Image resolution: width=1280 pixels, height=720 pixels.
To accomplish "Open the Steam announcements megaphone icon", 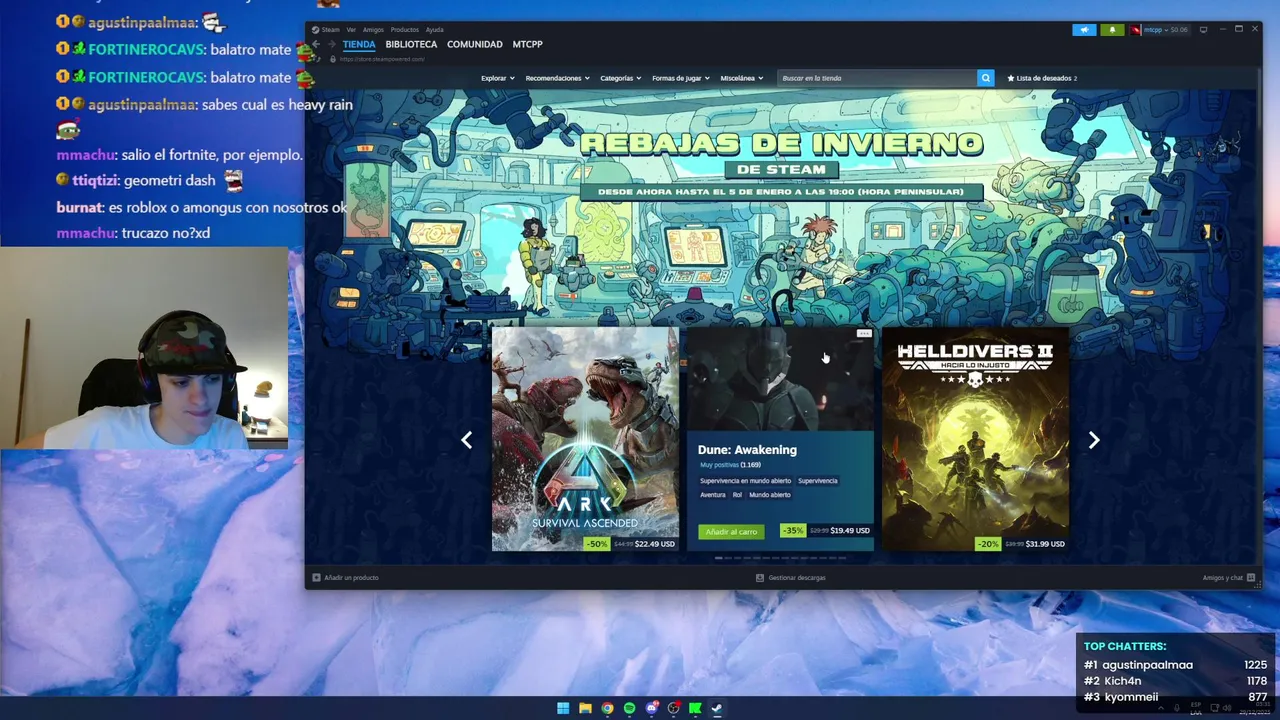I will point(1084,30).
